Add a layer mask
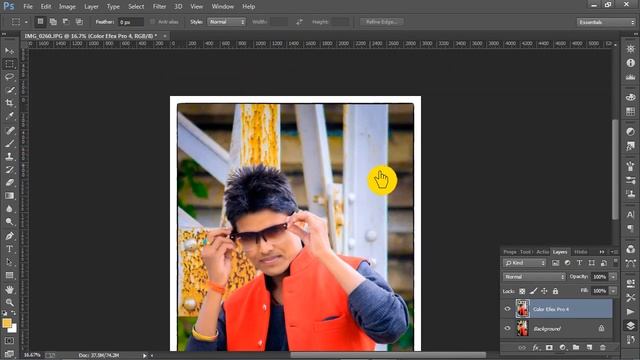The image size is (640, 360). [549, 348]
